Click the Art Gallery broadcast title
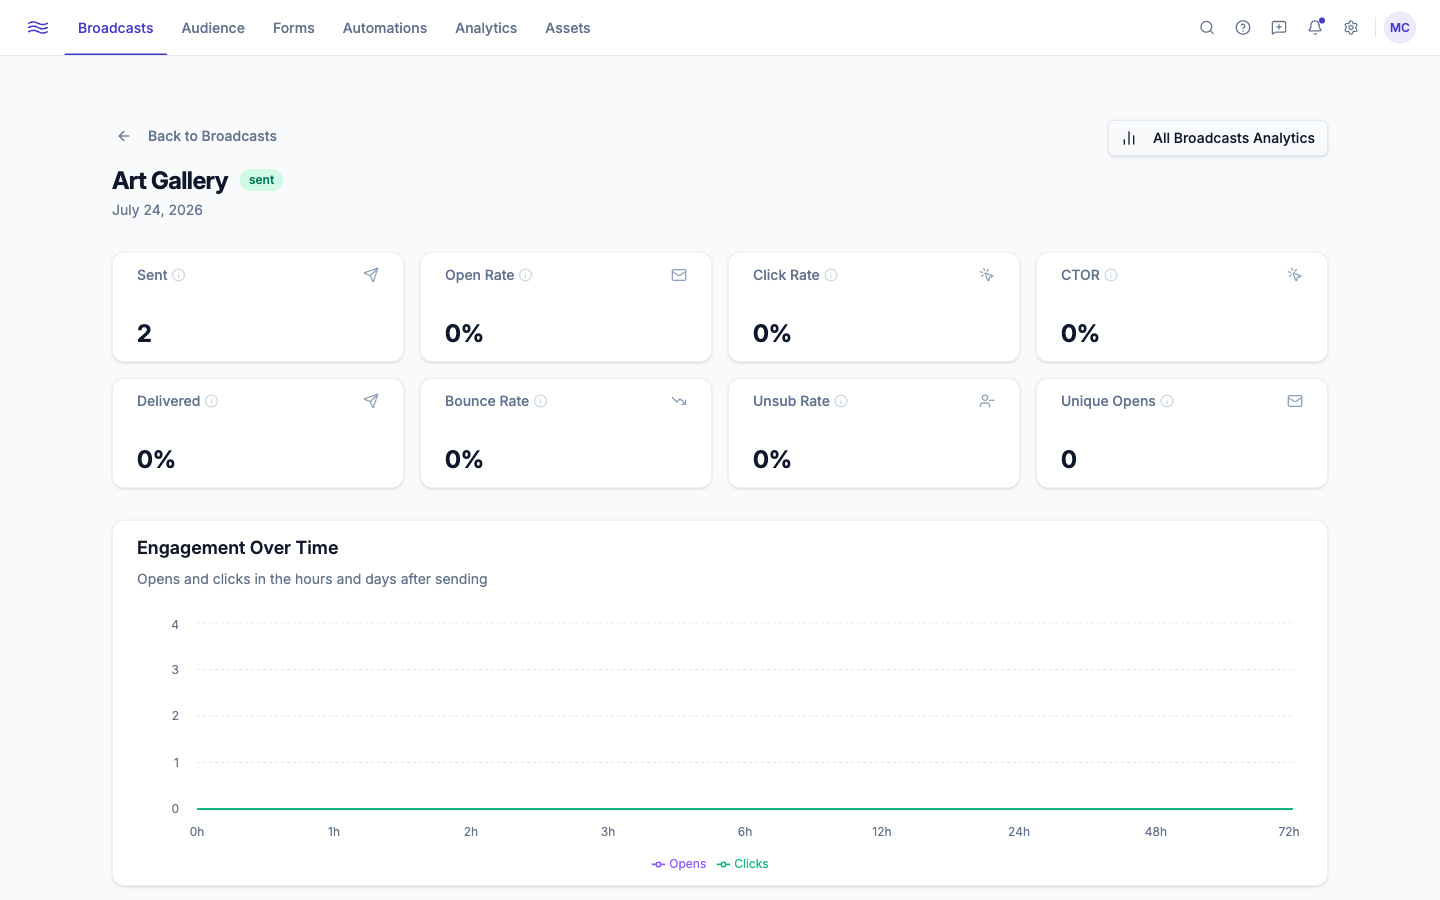 pos(170,181)
